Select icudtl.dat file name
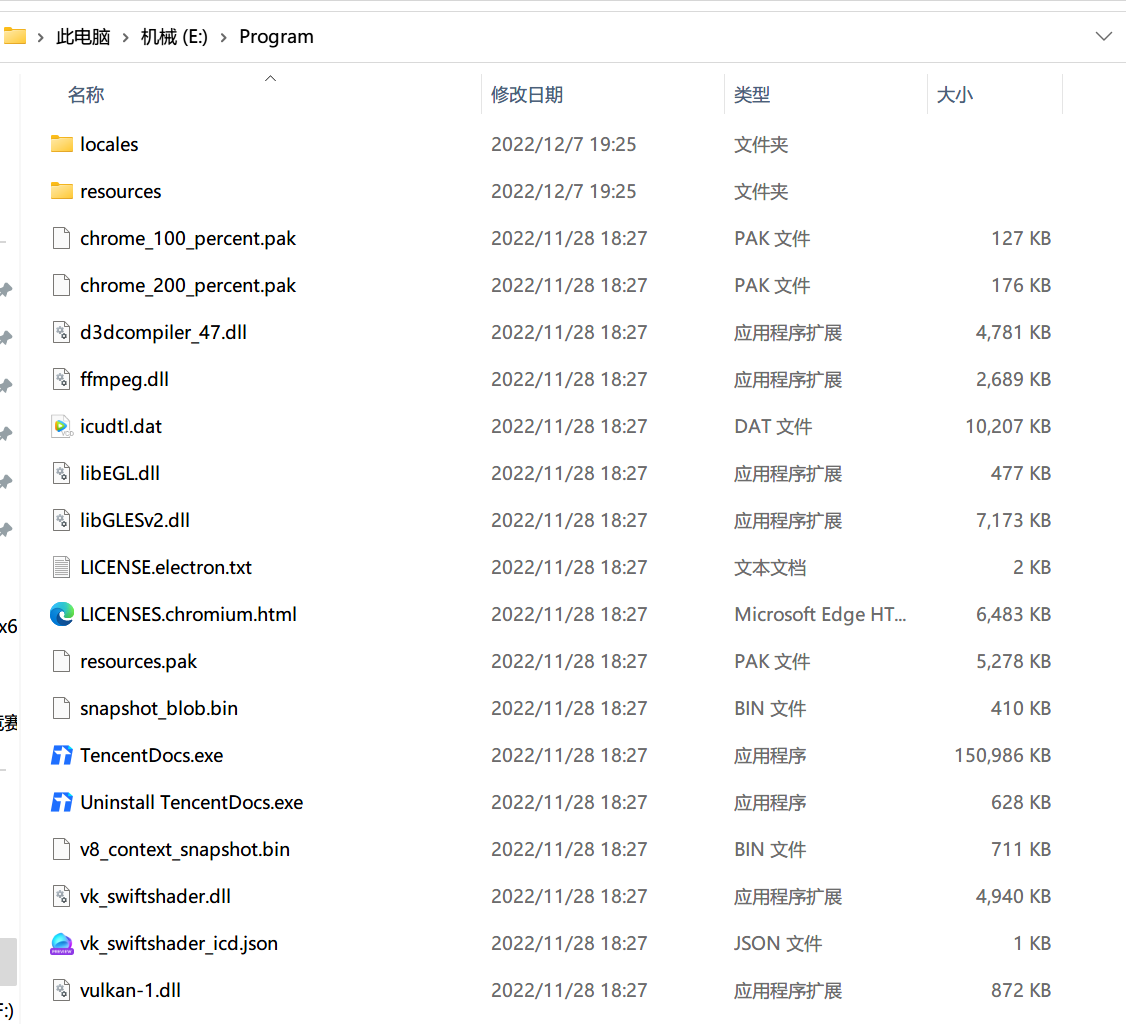The width and height of the screenshot is (1126, 1024). (x=121, y=427)
